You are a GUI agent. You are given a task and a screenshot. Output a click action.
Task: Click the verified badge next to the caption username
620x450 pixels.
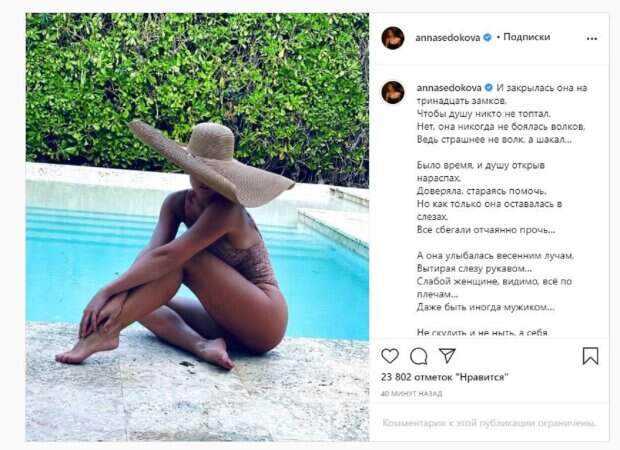point(489,88)
